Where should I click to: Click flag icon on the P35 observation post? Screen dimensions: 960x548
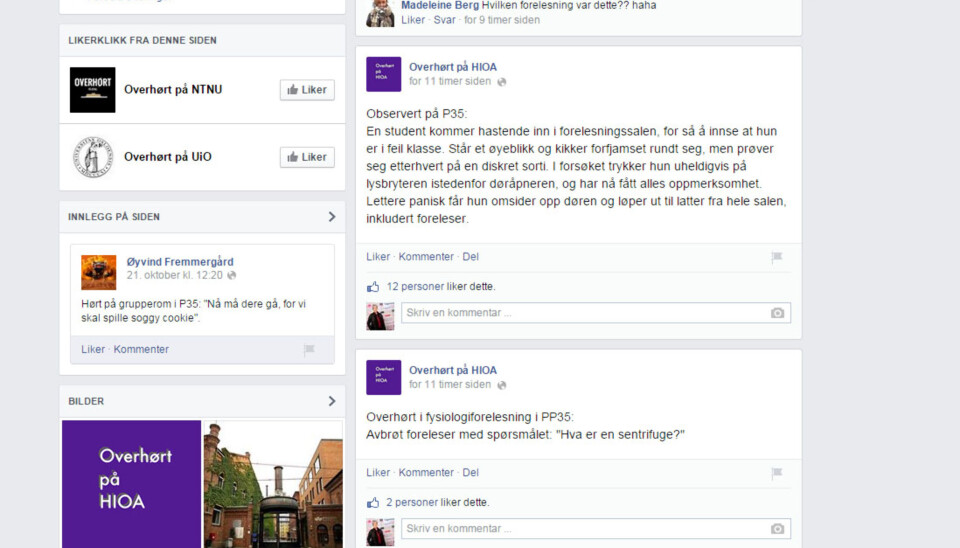776,258
